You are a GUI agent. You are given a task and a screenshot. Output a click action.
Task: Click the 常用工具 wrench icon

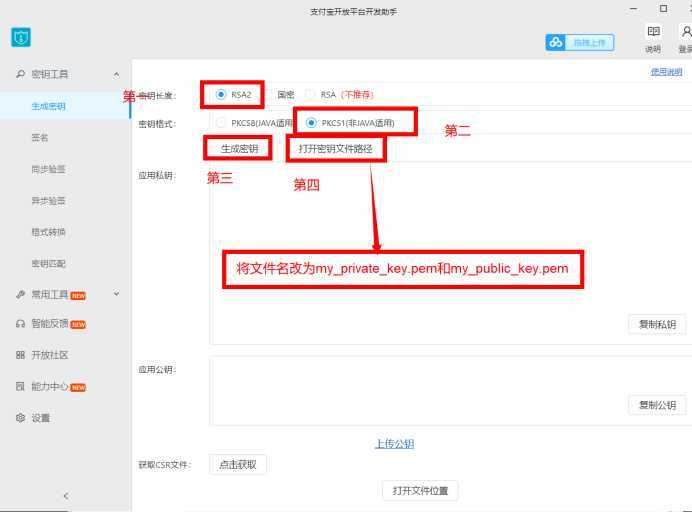[20, 294]
